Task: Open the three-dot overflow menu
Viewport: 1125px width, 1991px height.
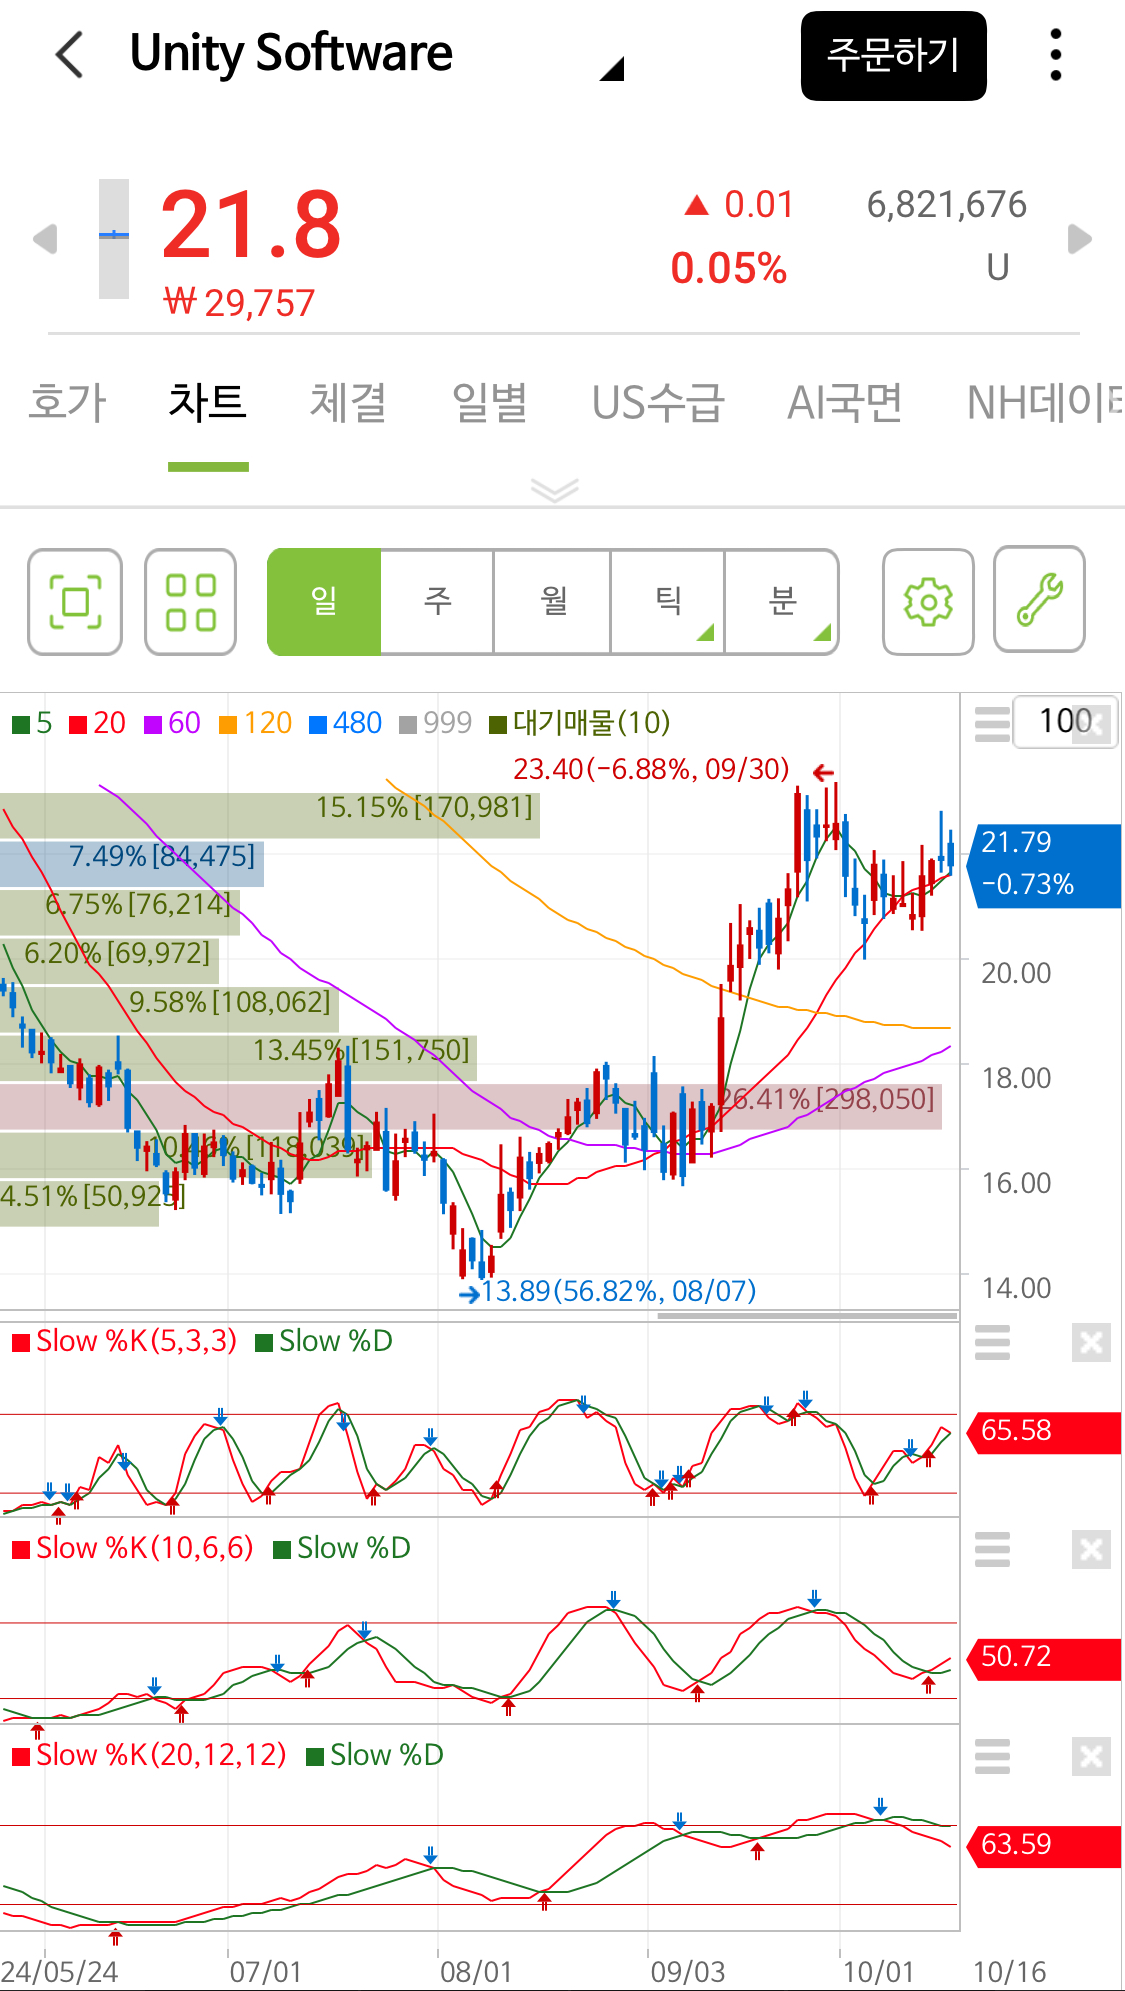Action: pyautogui.click(x=1055, y=54)
